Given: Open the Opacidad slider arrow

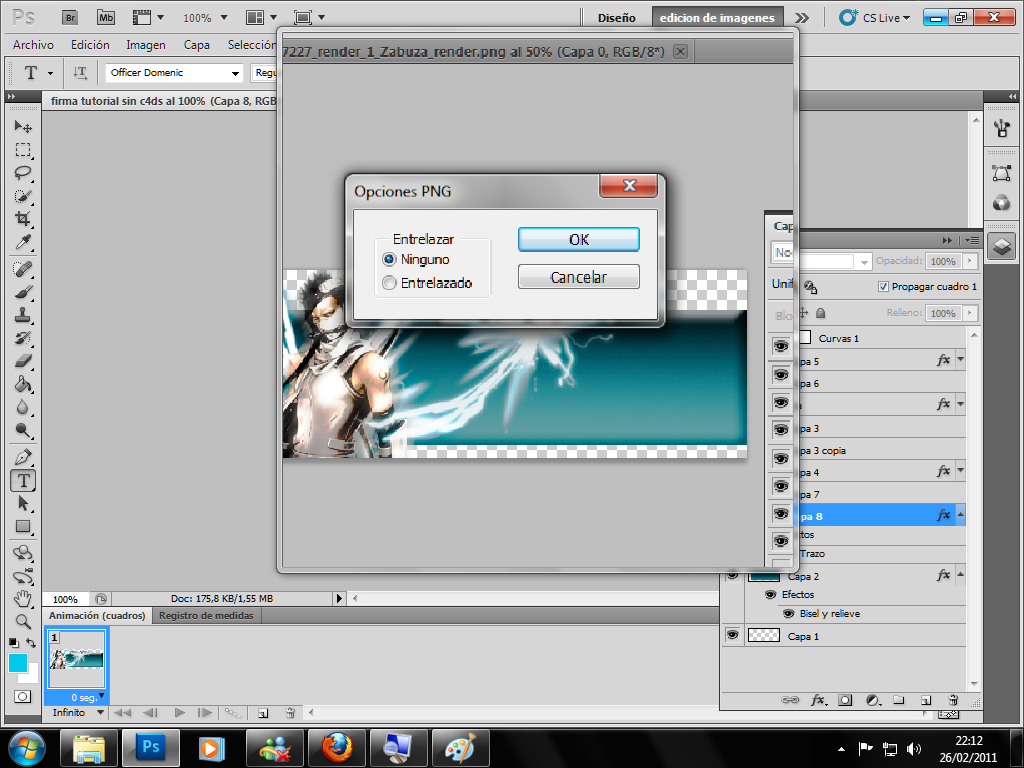Looking at the screenshot, I should (x=970, y=261).
